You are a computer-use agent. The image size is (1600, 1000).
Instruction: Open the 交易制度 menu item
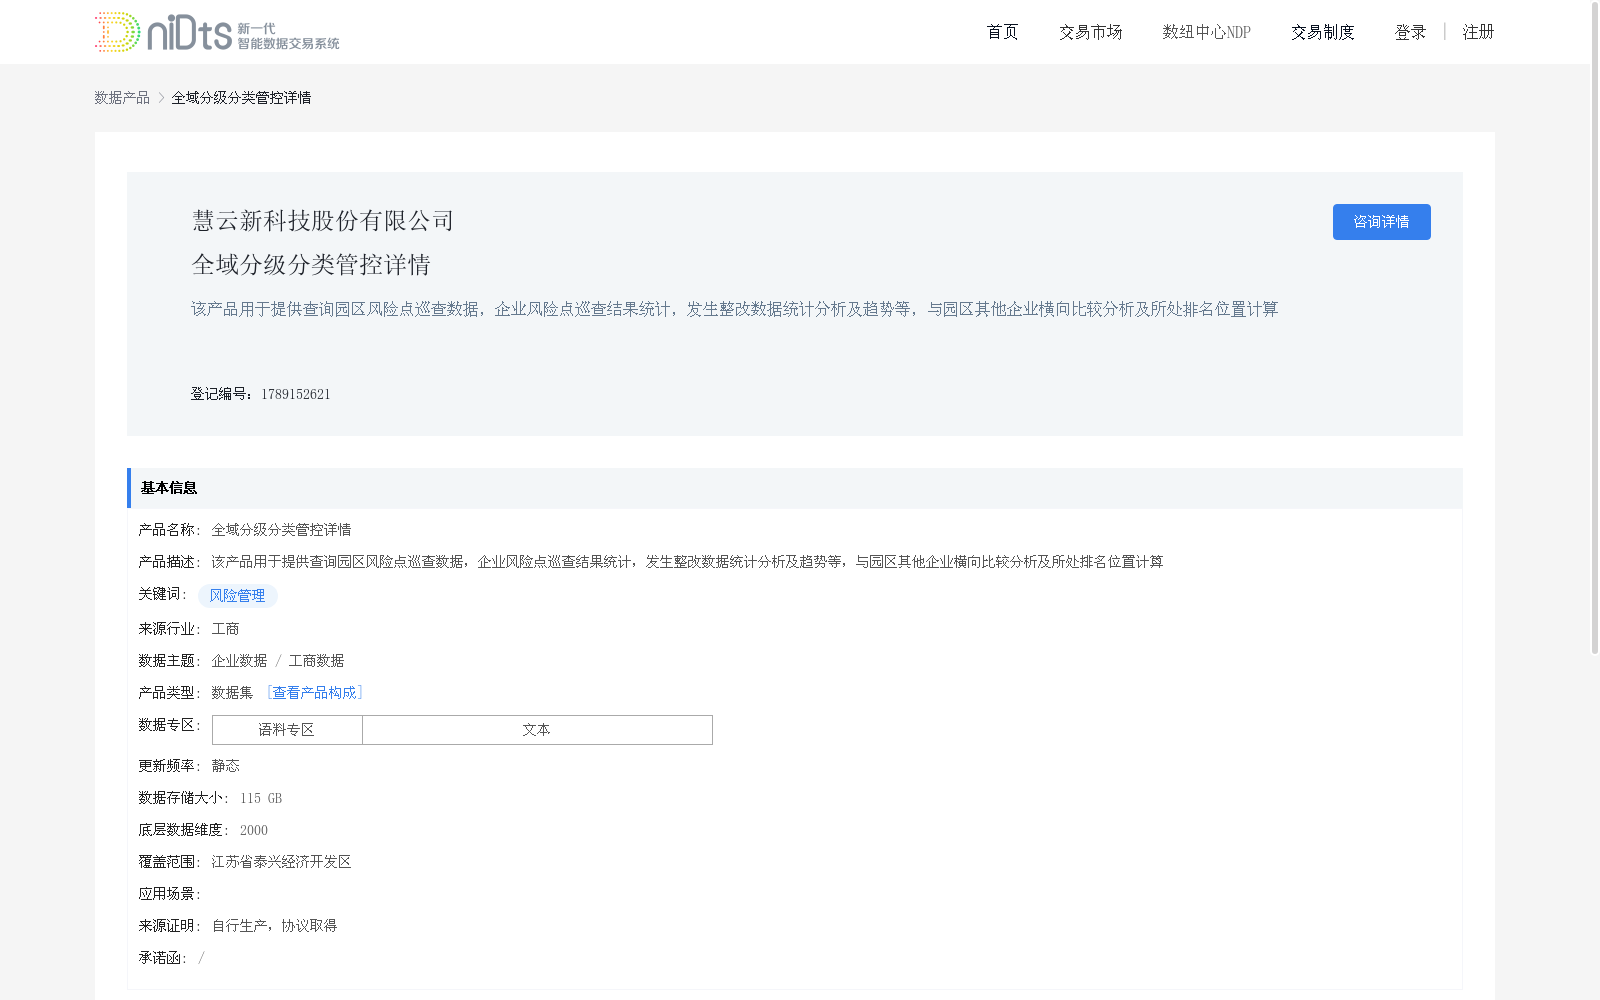1322,32
